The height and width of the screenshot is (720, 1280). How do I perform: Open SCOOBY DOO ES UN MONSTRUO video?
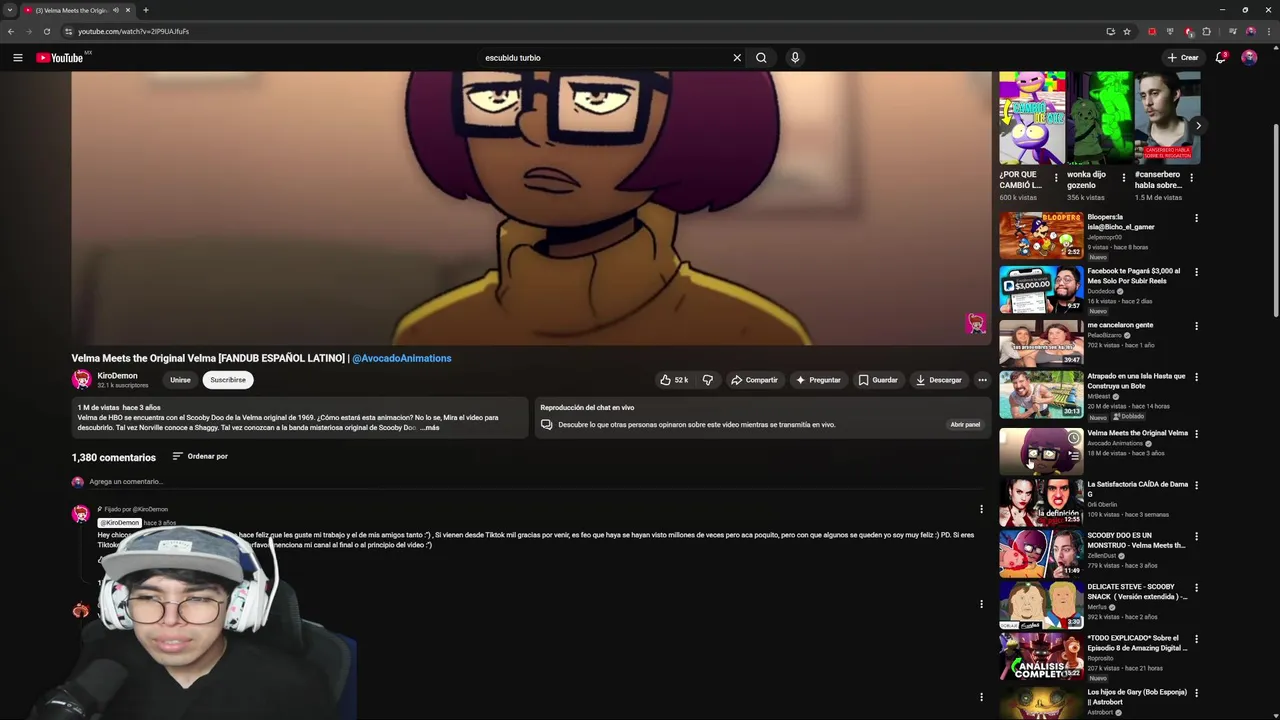[x=1136, y=540]
